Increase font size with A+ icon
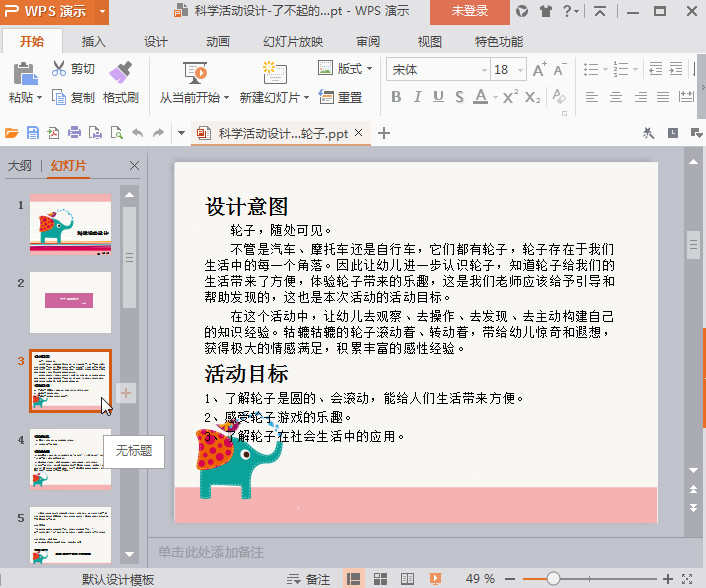 (x=539, y=69)
